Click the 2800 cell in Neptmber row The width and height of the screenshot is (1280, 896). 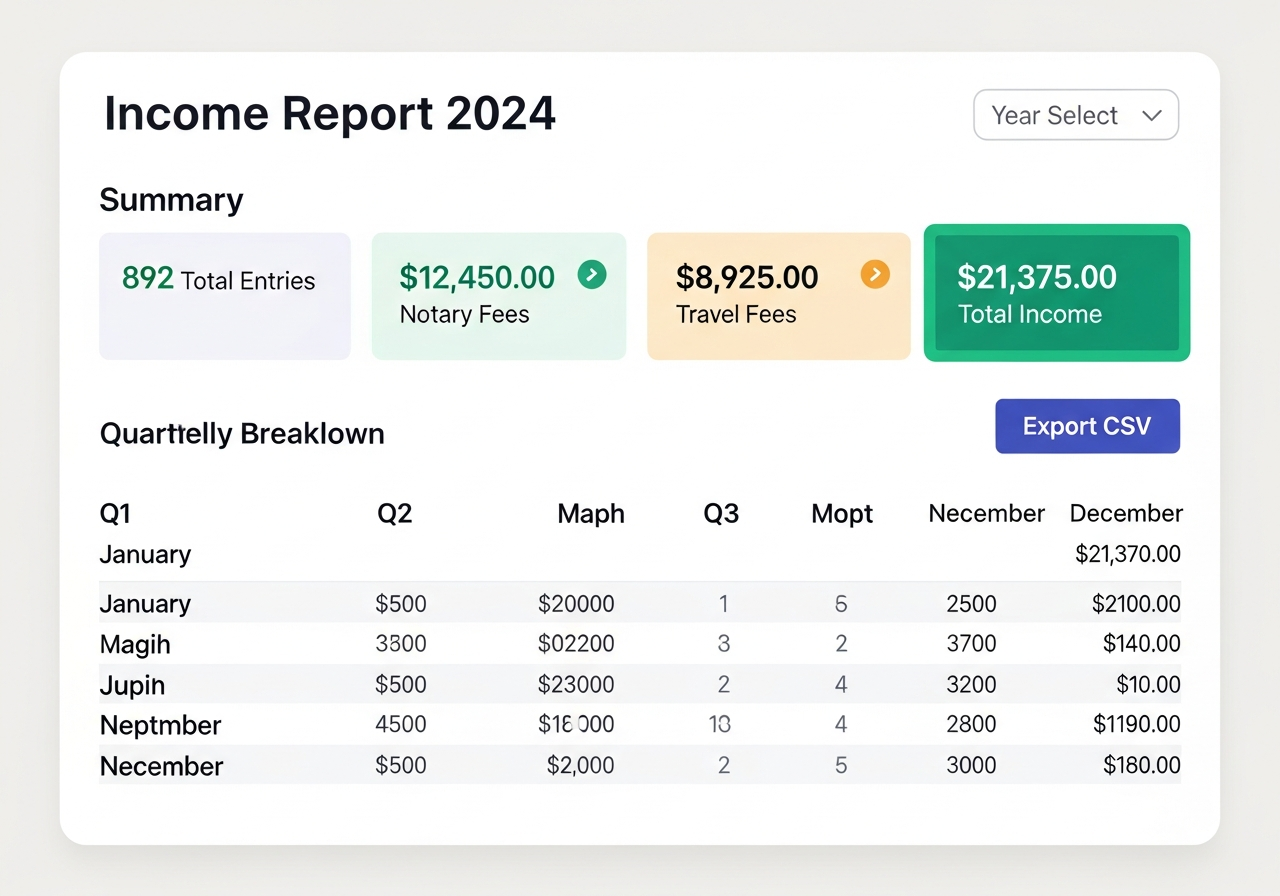(971, 724)
